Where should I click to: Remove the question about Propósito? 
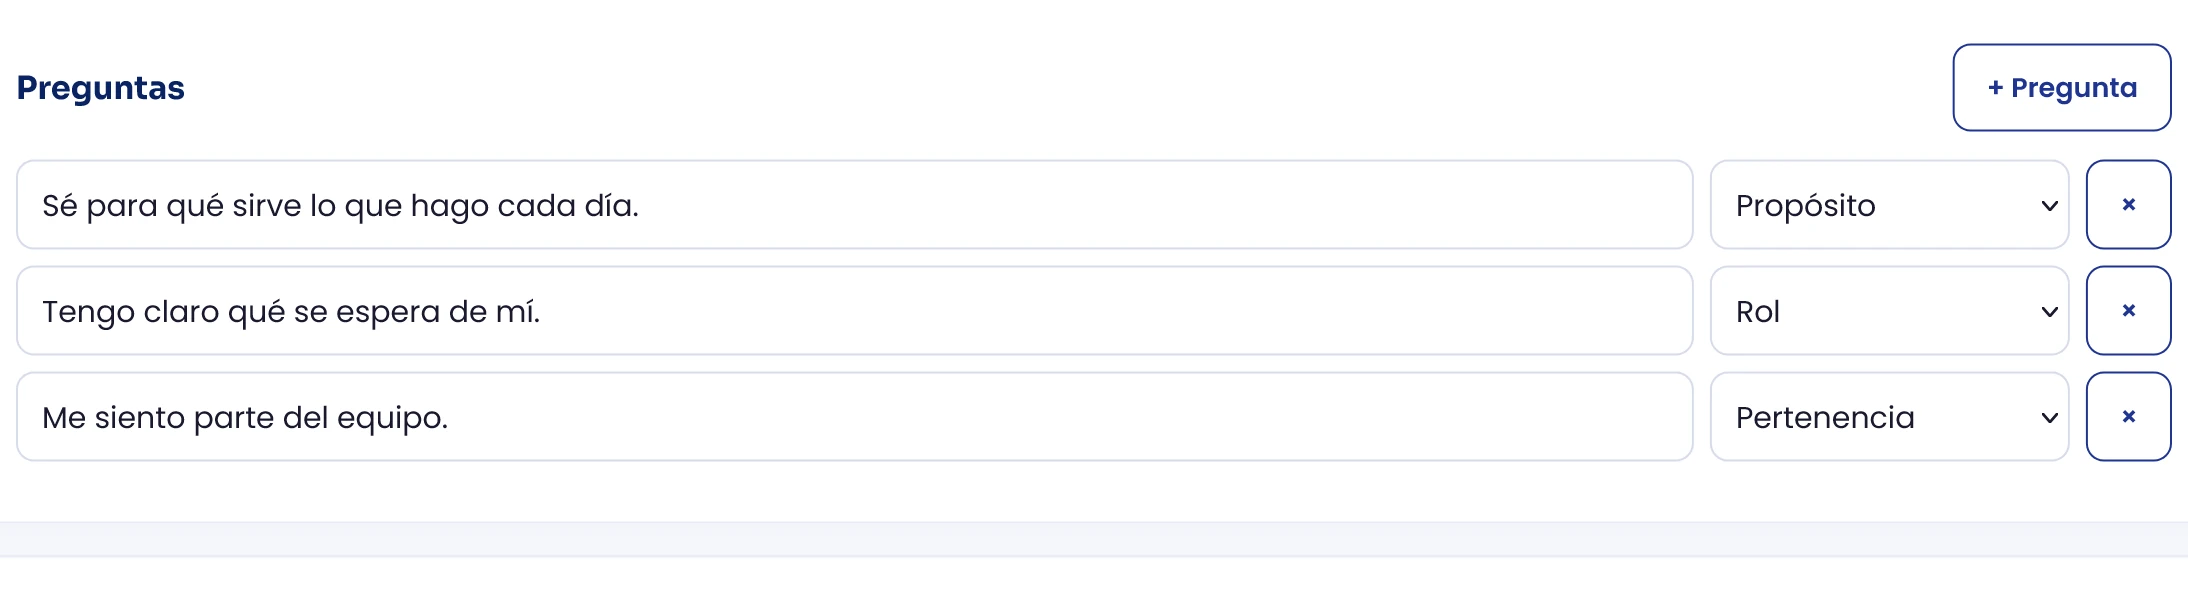coord(2128,204)
